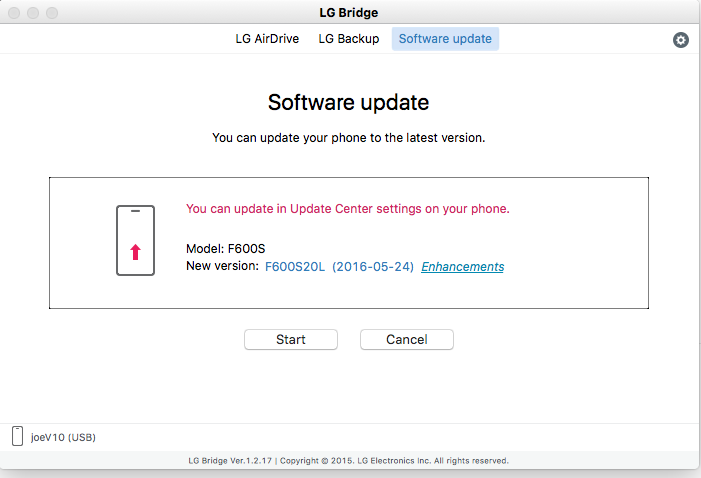Cancel the software update
The image size is (701, 478).
pos(407,339)
